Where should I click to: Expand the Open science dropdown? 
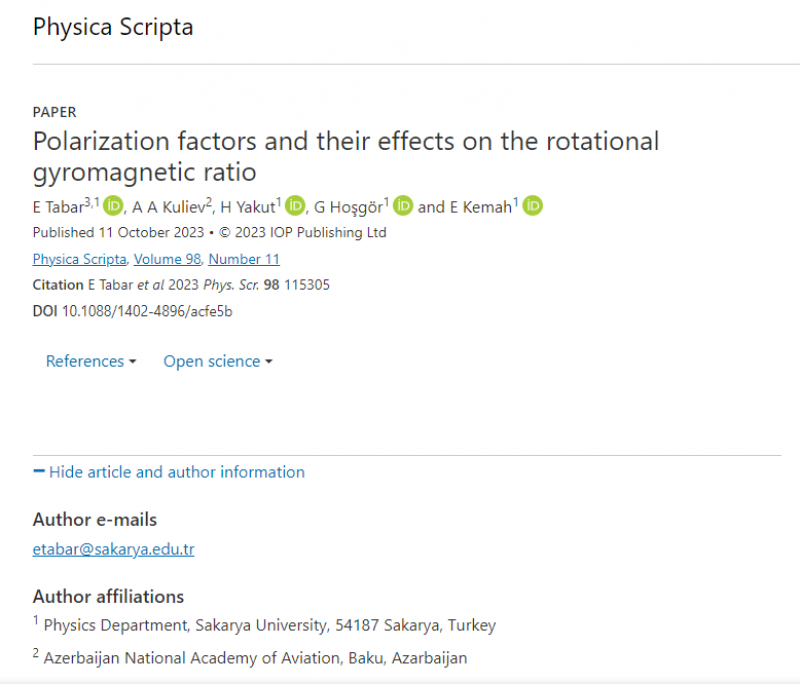point(218,361)
